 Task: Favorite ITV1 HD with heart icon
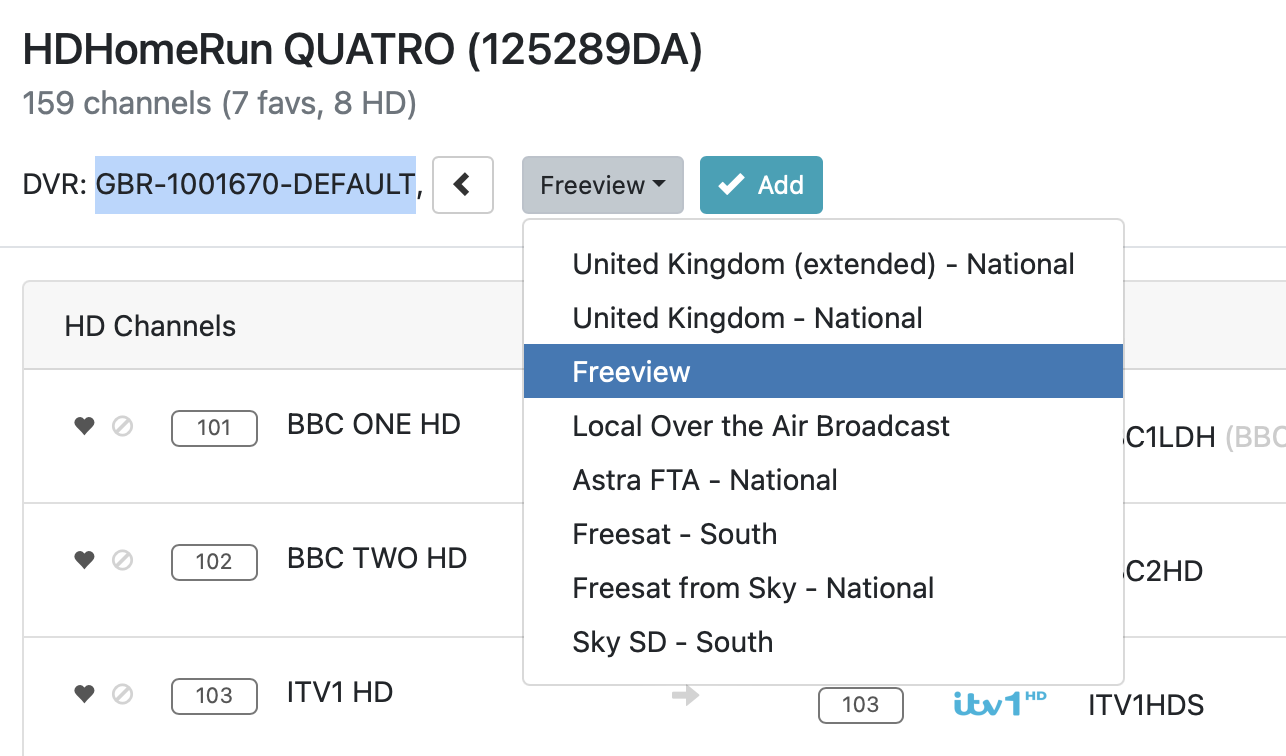(84, 694)
